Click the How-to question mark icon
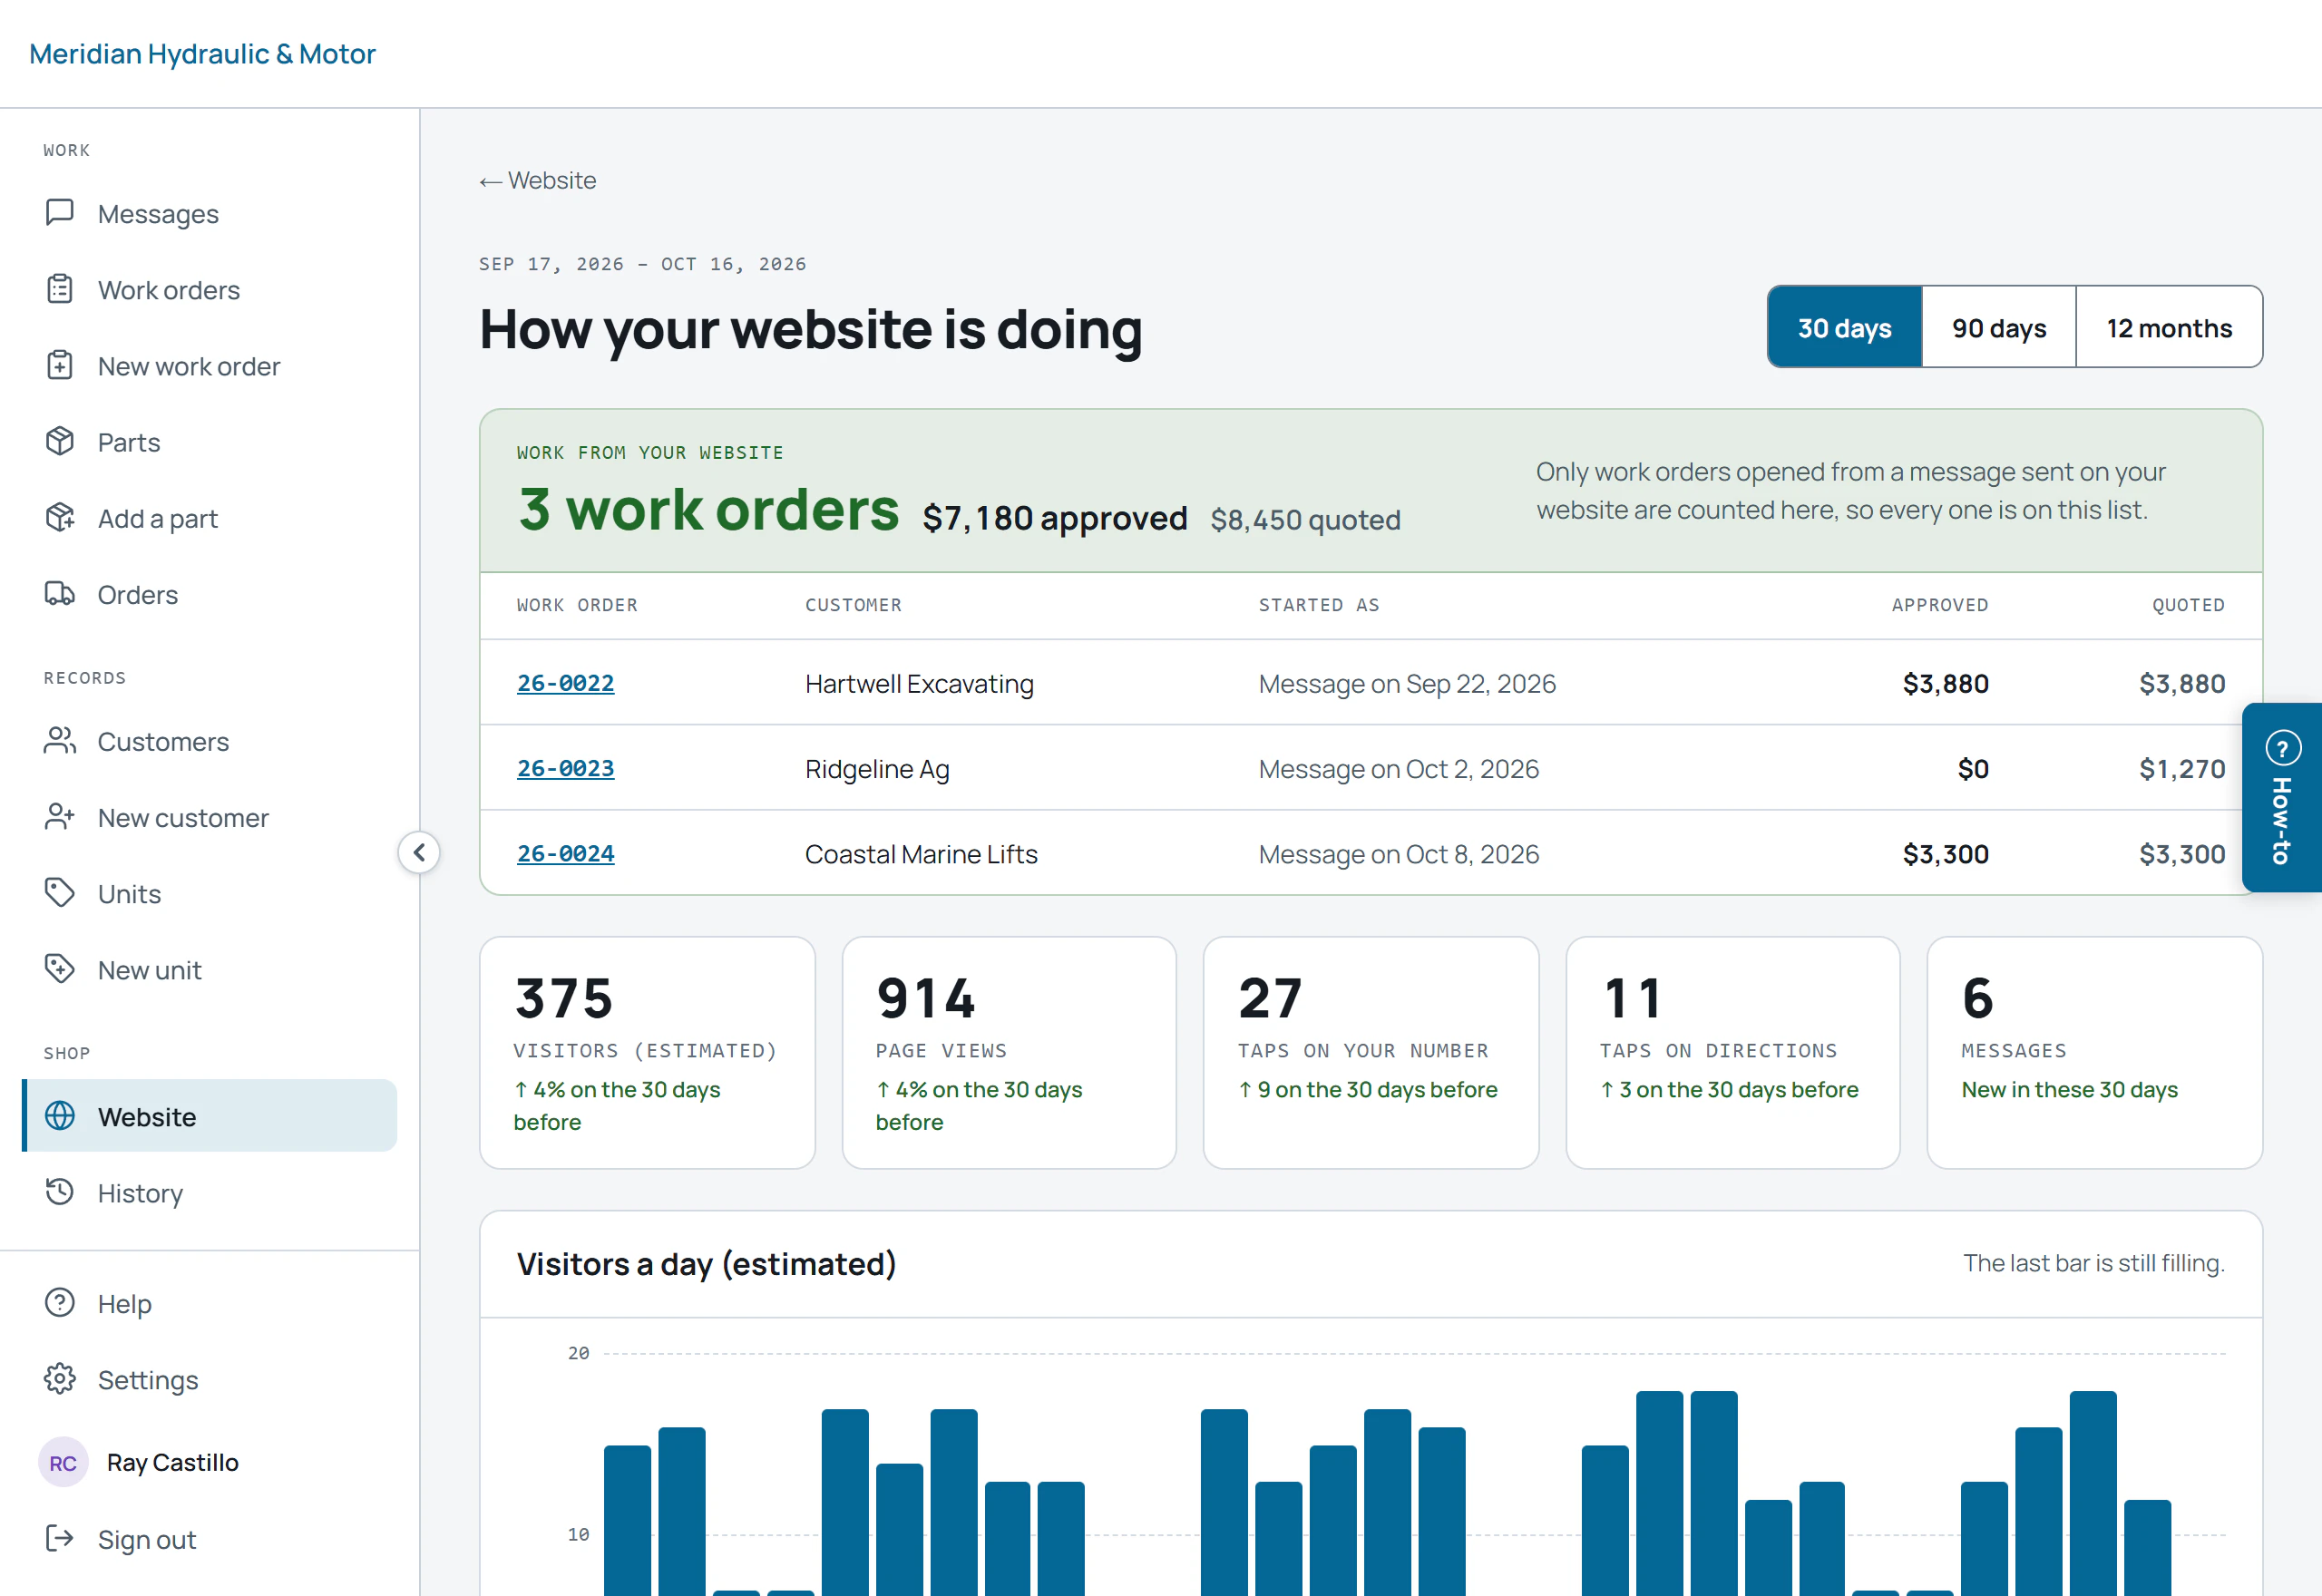 point(2283,748)
